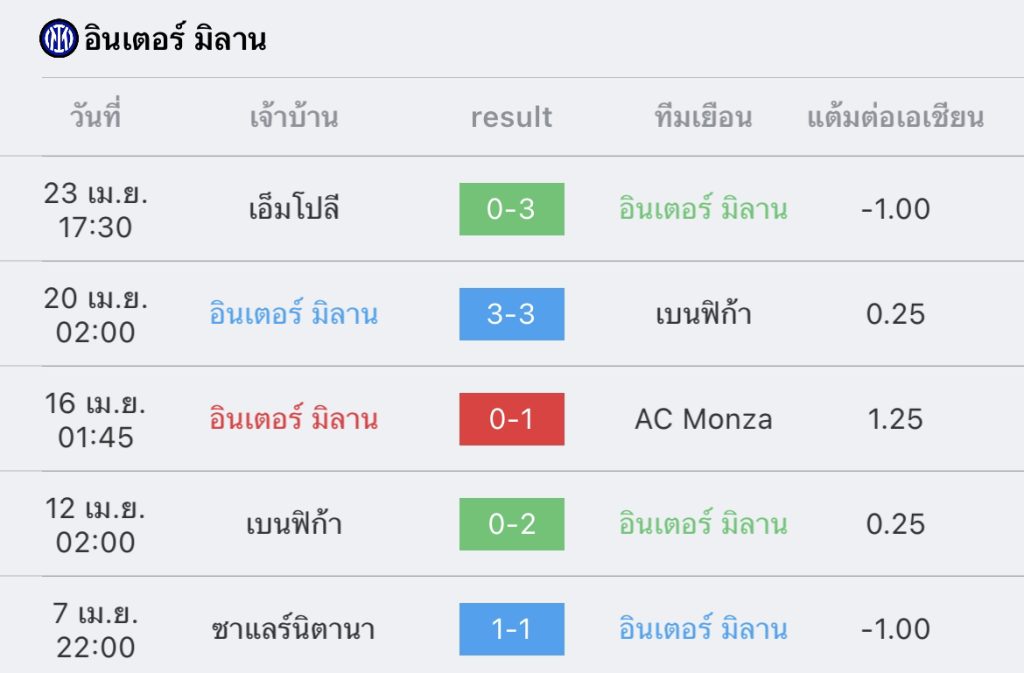Select the green 0-3 result badge

[511, 209]
